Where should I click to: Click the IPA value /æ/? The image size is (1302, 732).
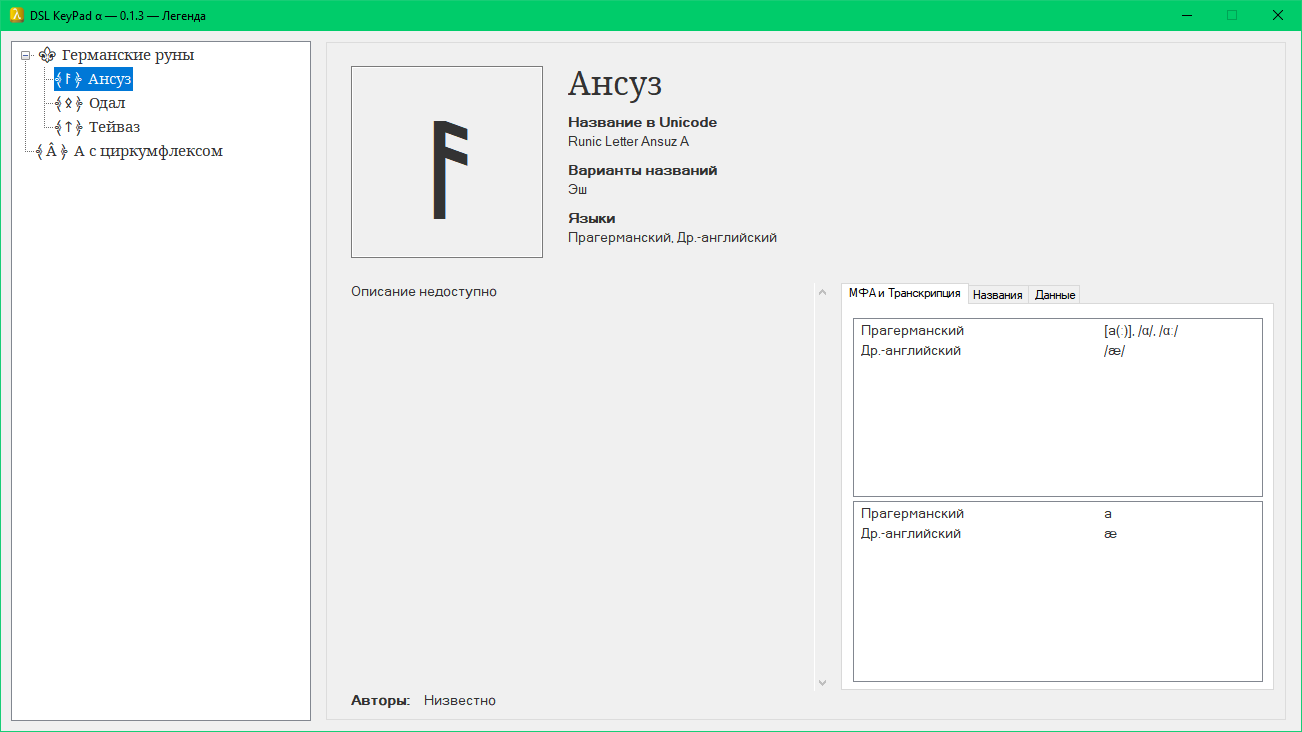[1114, 350]
